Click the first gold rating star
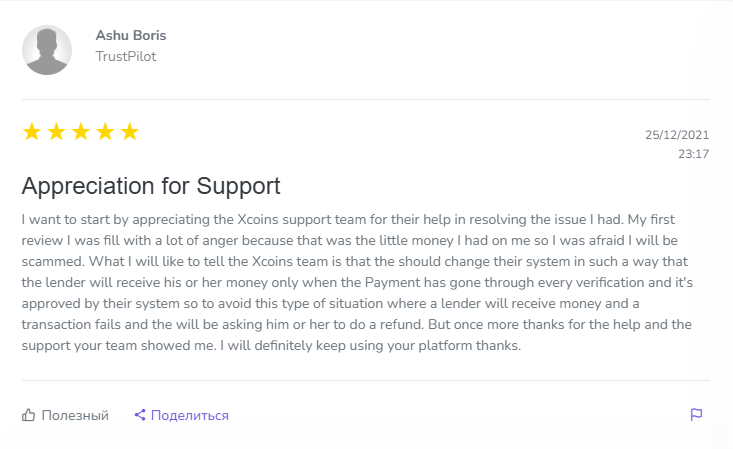 [x=32, y=132]
